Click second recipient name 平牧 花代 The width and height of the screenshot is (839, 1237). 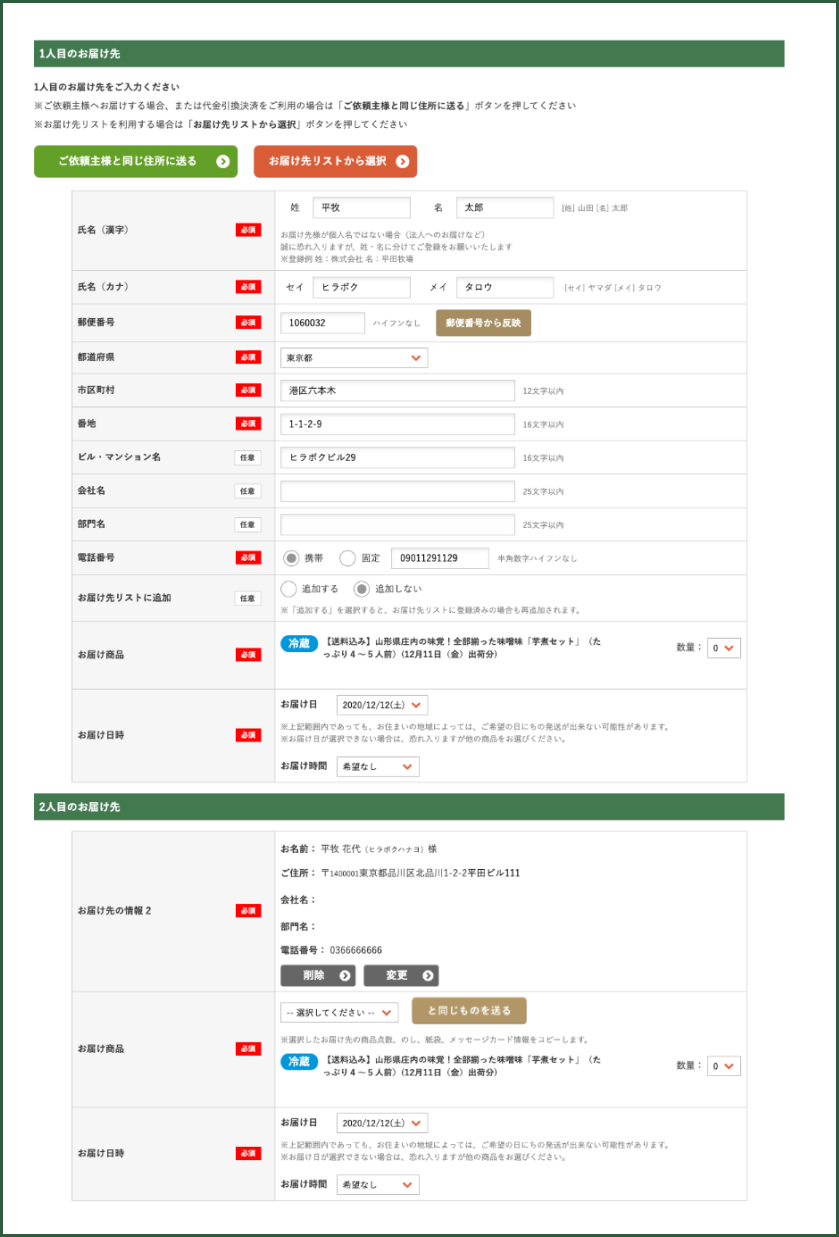tap(340, 849)
